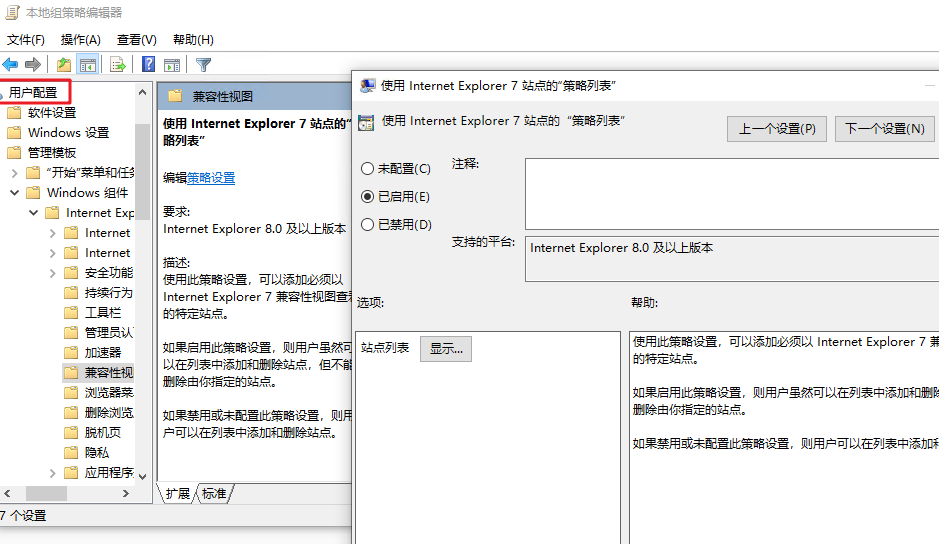Click the 持续行为 folder icon

click(x=71, y=292)
